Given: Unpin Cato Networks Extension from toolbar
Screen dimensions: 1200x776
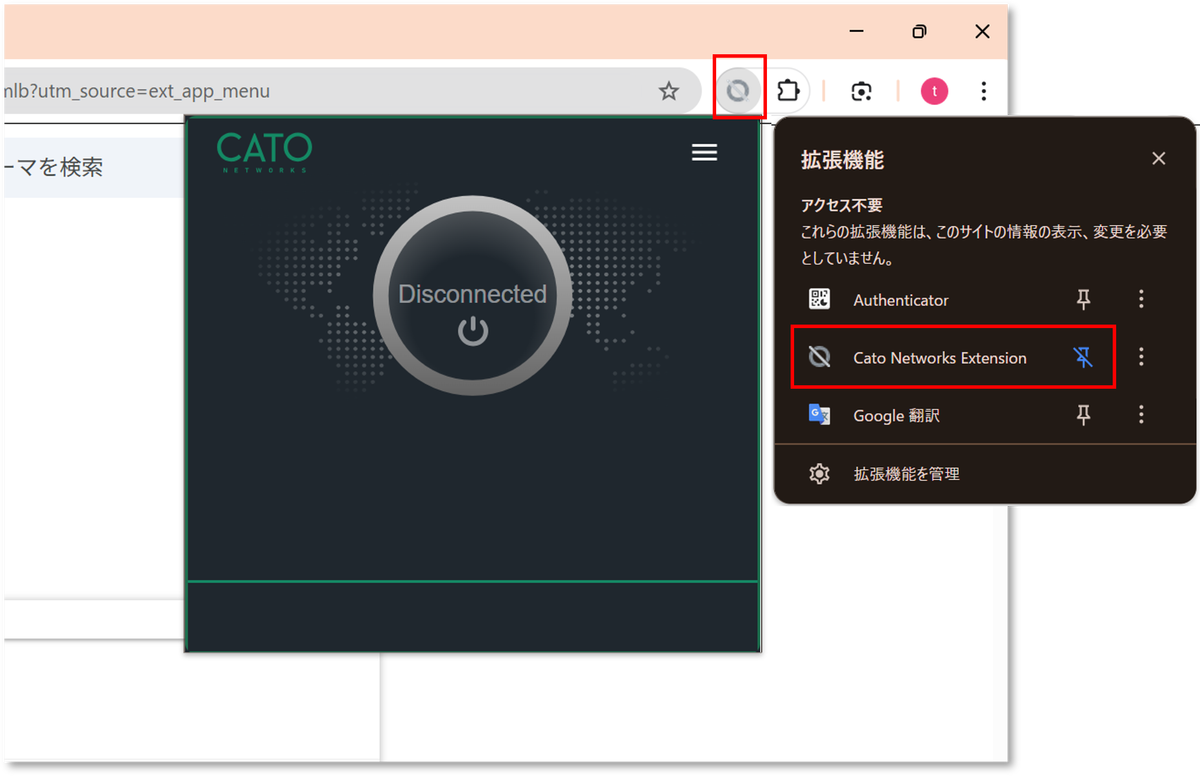Looking at the screenshot, I should (1083, 357).
